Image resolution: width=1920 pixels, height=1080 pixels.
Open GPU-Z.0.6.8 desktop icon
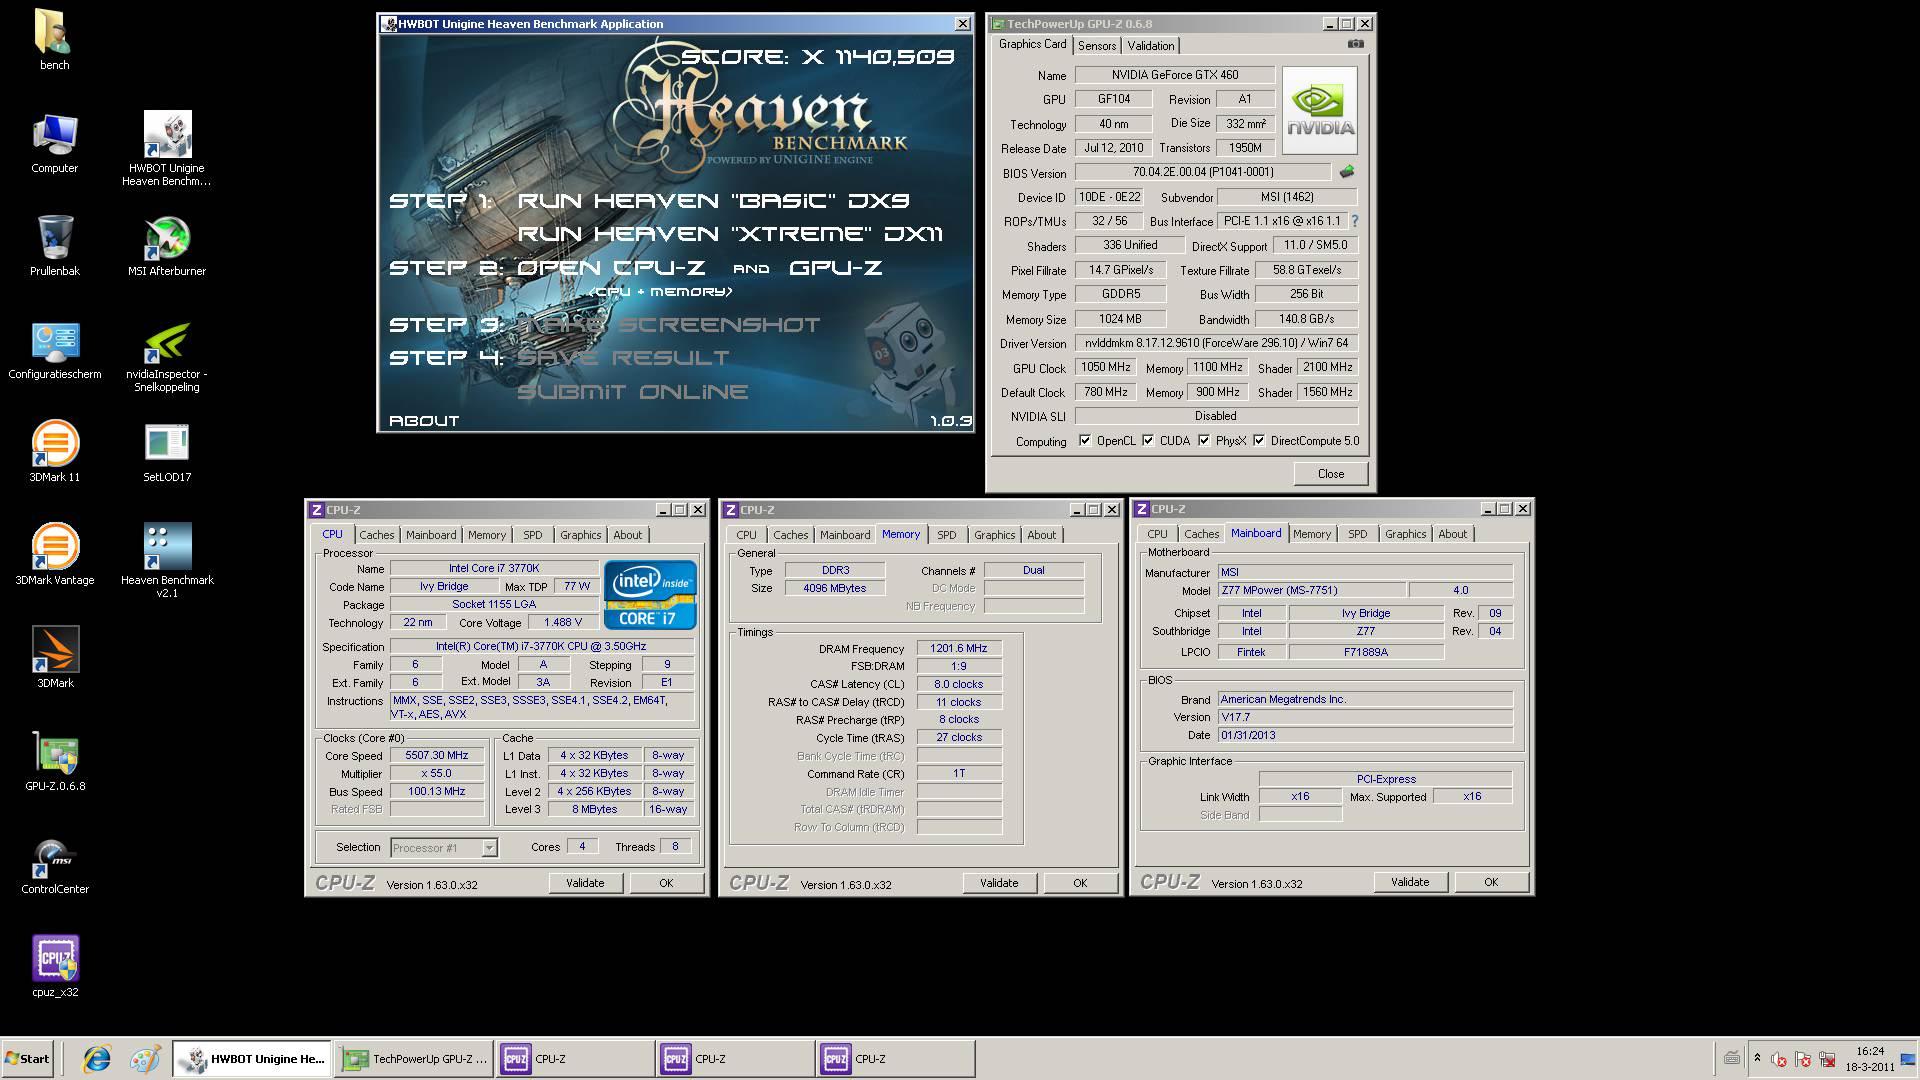coord(54,761)
